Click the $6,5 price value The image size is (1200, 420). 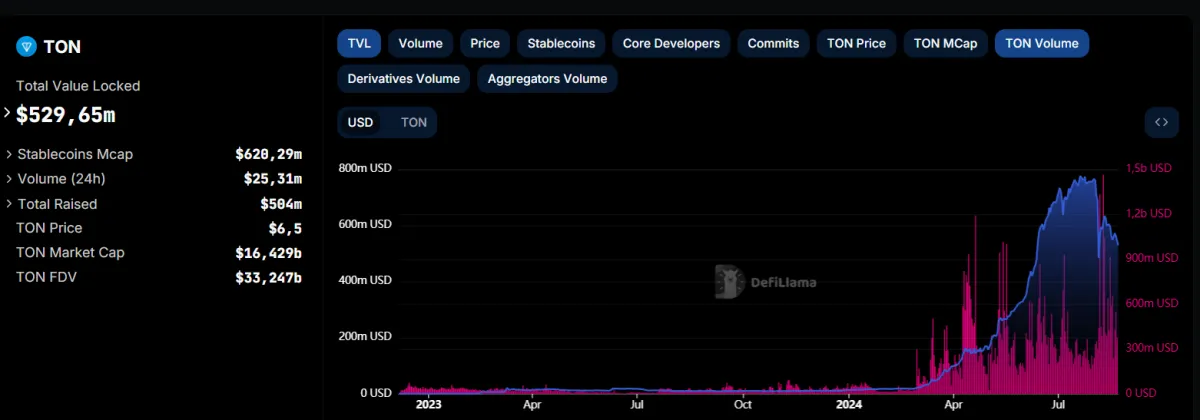[285, 228]
